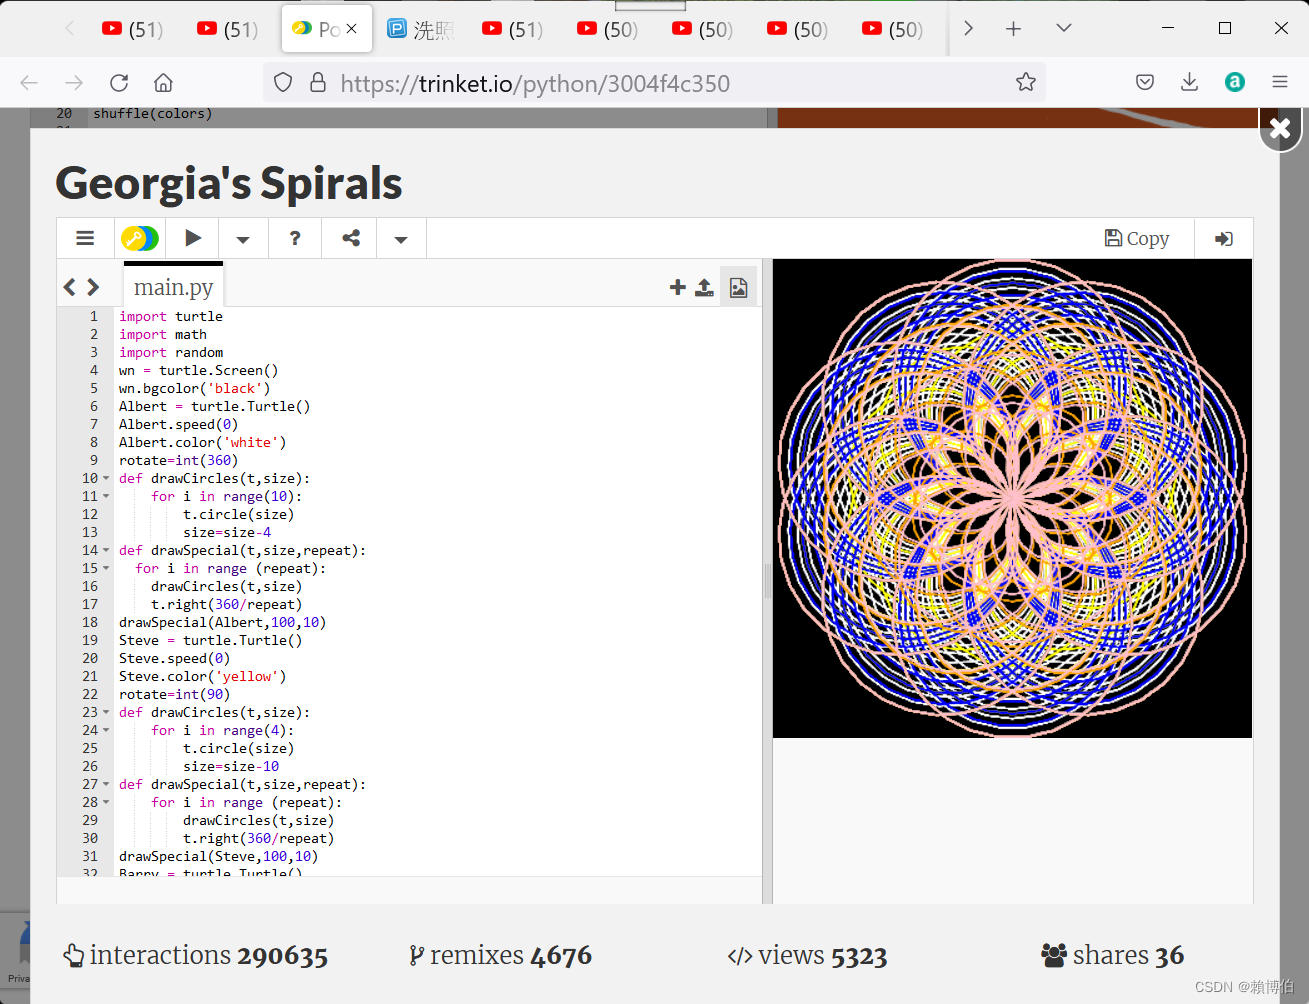Viewport: 1309px width, 1004px height.
Task: Click the Trinket logo in the toolbar
Action: tap(140, 238)
